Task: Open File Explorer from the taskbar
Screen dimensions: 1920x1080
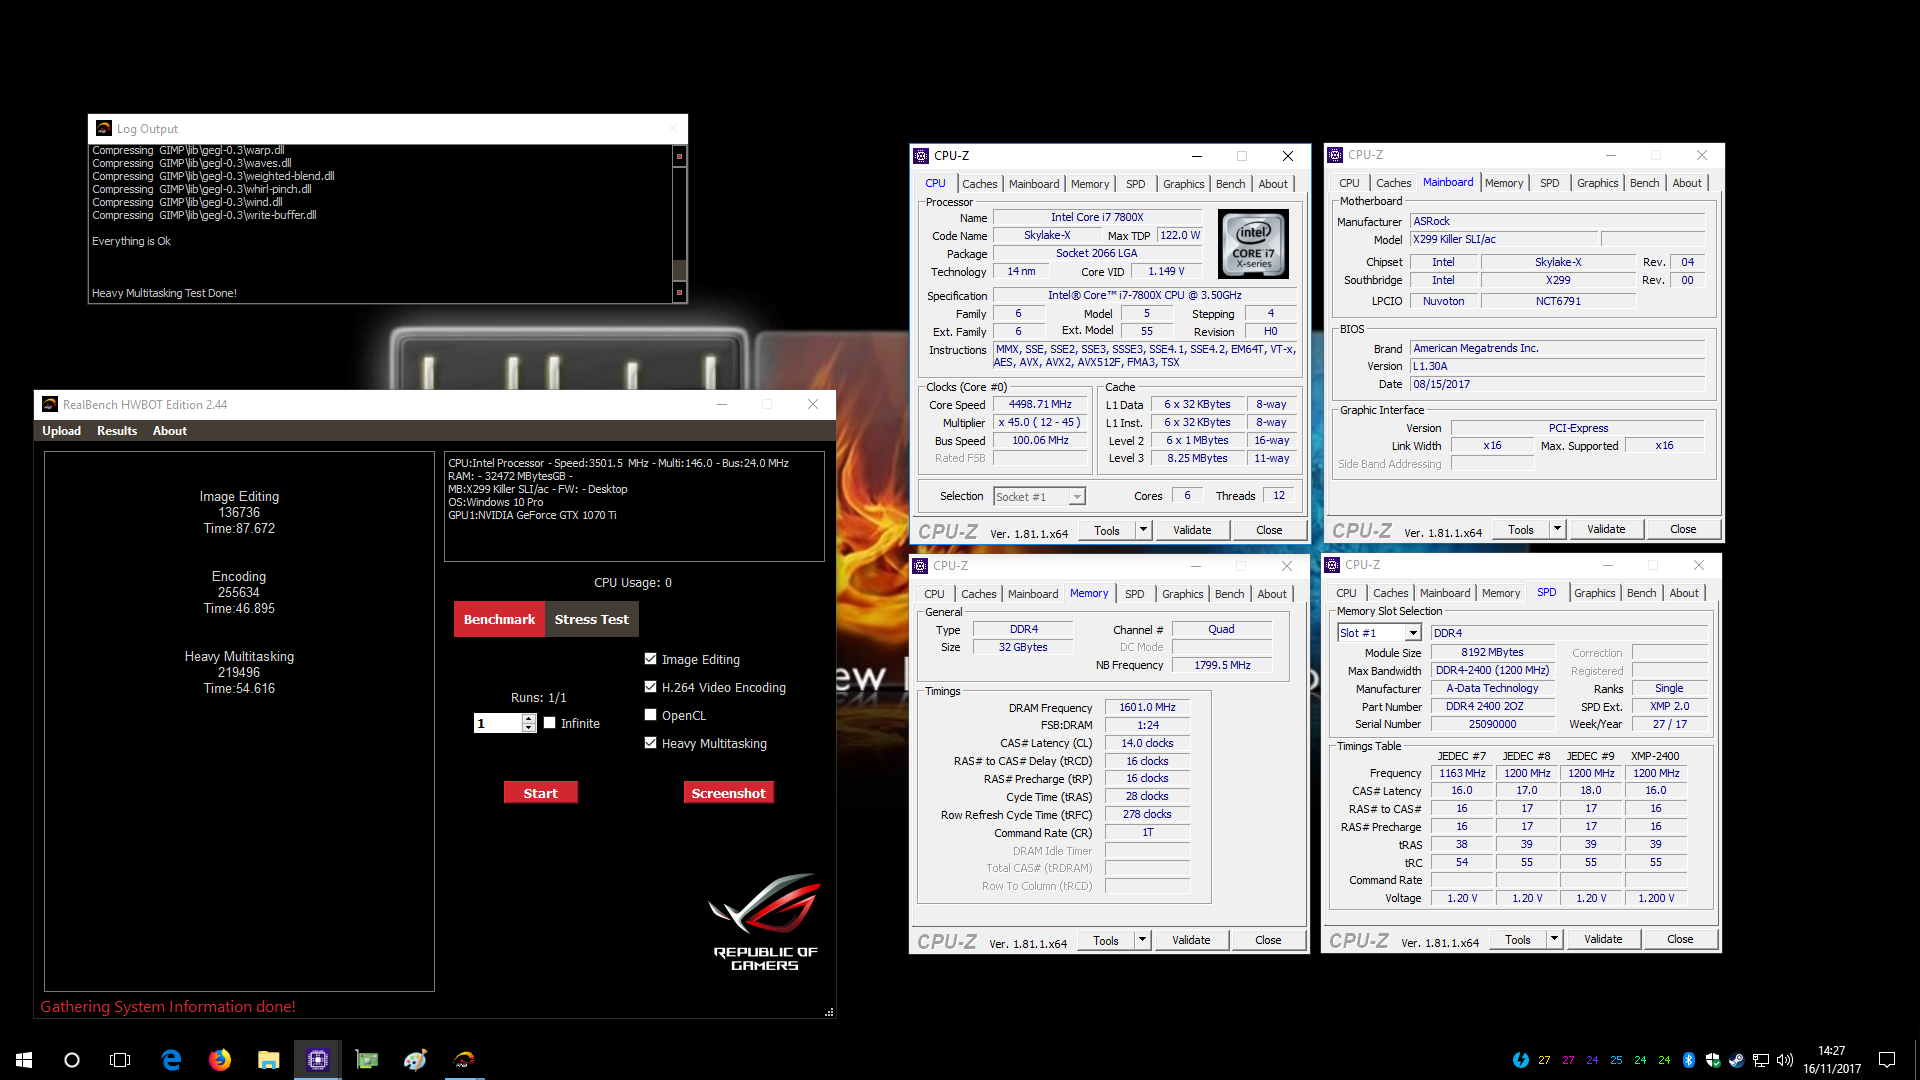Action: pos(268,1060)
